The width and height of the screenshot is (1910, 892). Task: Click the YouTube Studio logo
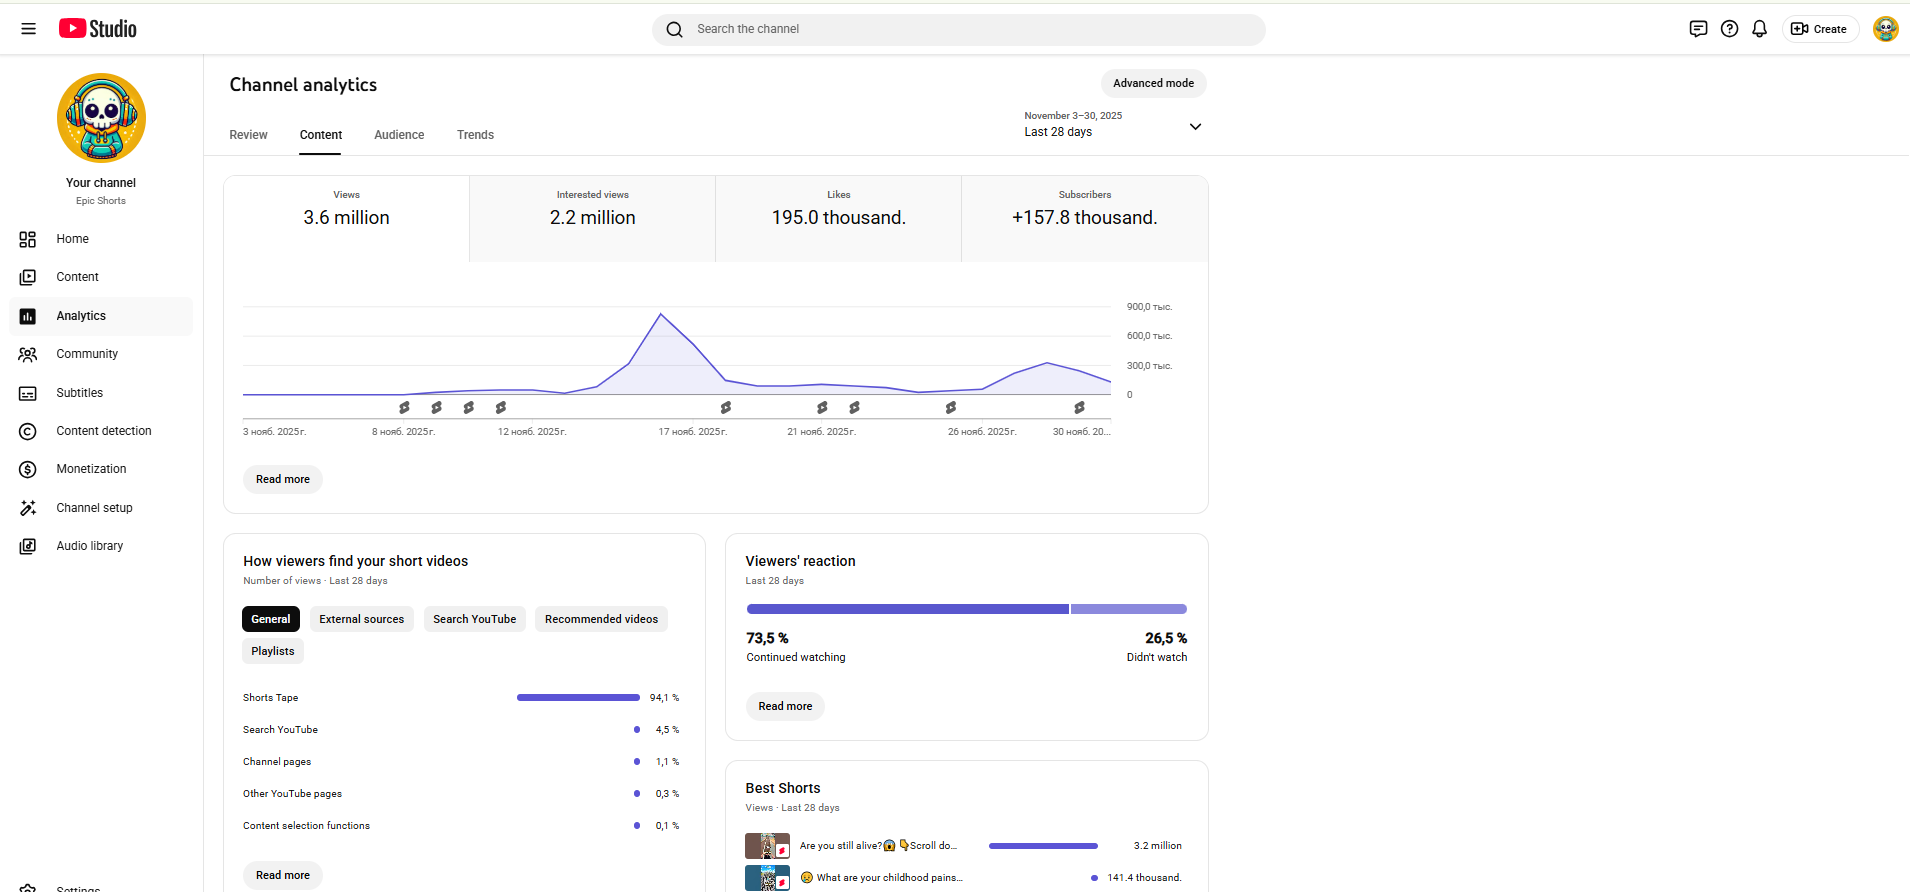pyautogui.click(x=98, y=29)
